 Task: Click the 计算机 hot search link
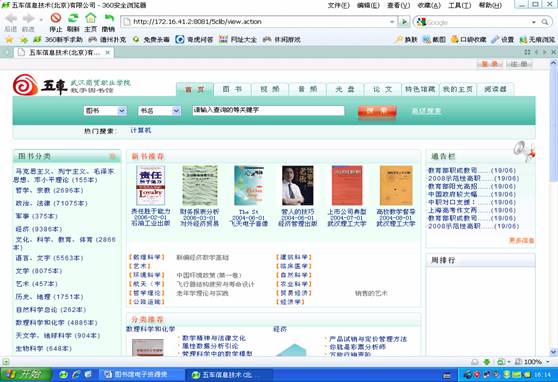pos(141,130)
